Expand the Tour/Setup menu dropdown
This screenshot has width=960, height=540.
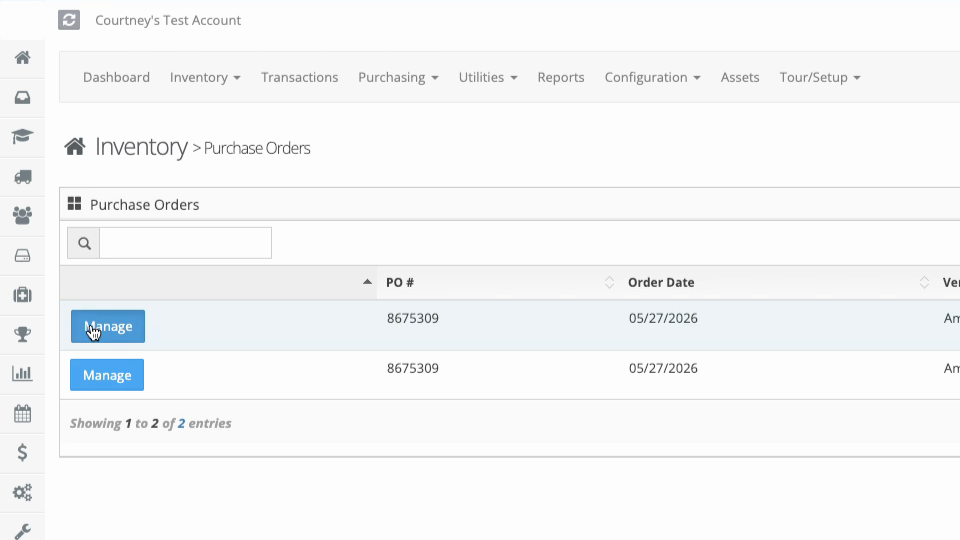click(x=820, y=77)
